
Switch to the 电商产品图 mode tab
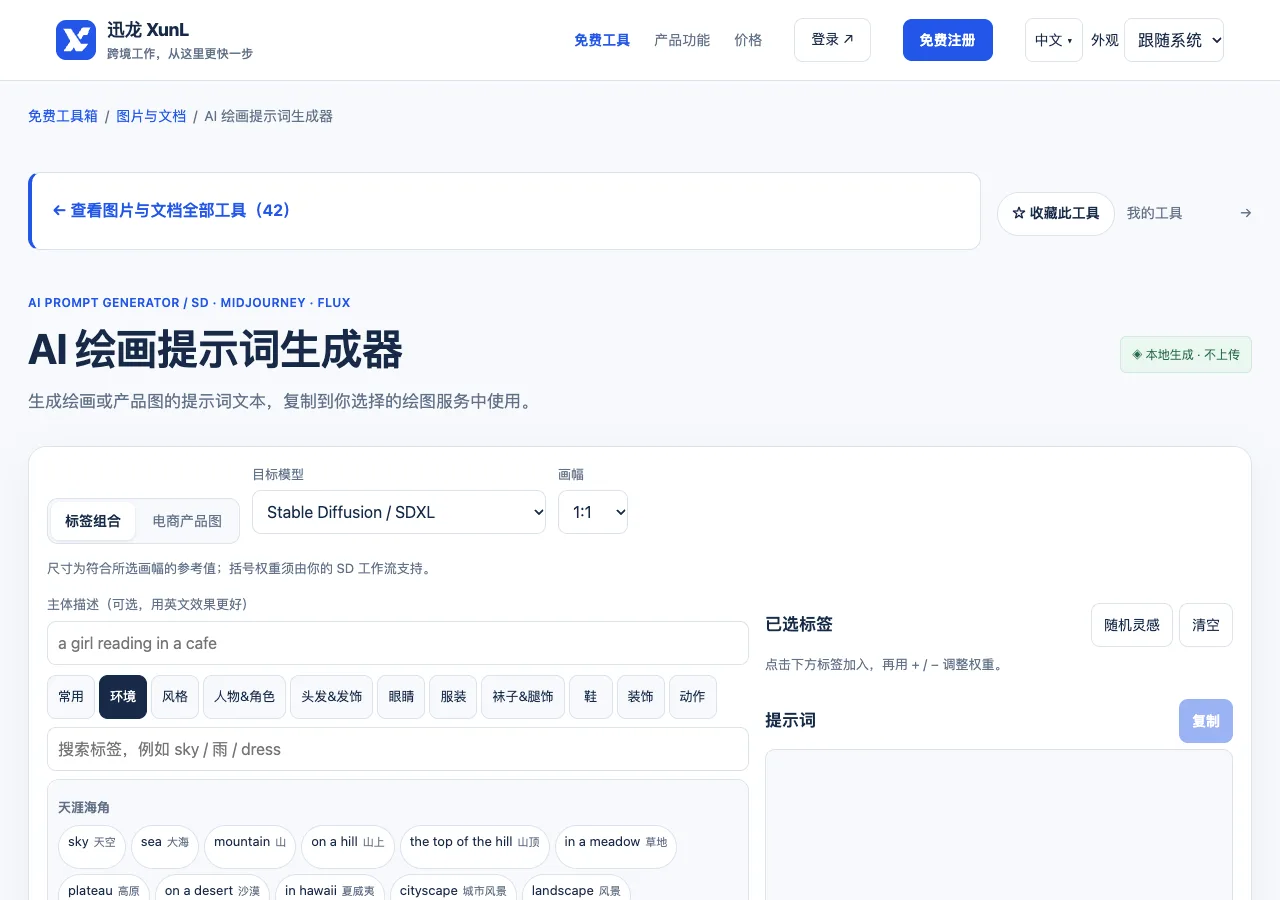[x=187, y=521]
